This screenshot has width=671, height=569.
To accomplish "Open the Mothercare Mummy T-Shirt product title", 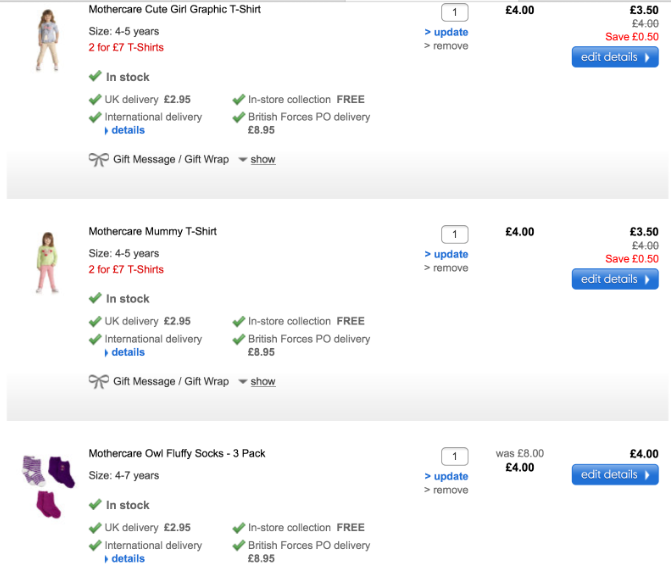I will click(x=152, y=232).
